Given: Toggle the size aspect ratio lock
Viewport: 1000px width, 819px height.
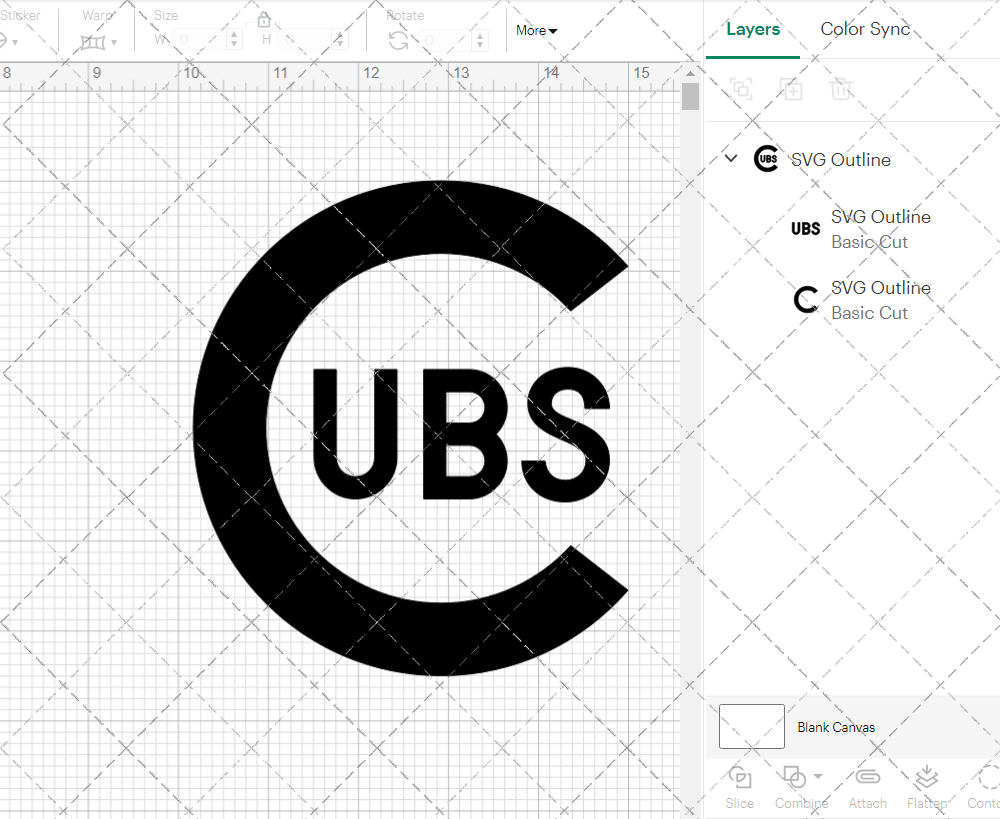Looking at the screenshot, I should click(x=263, y=19).
